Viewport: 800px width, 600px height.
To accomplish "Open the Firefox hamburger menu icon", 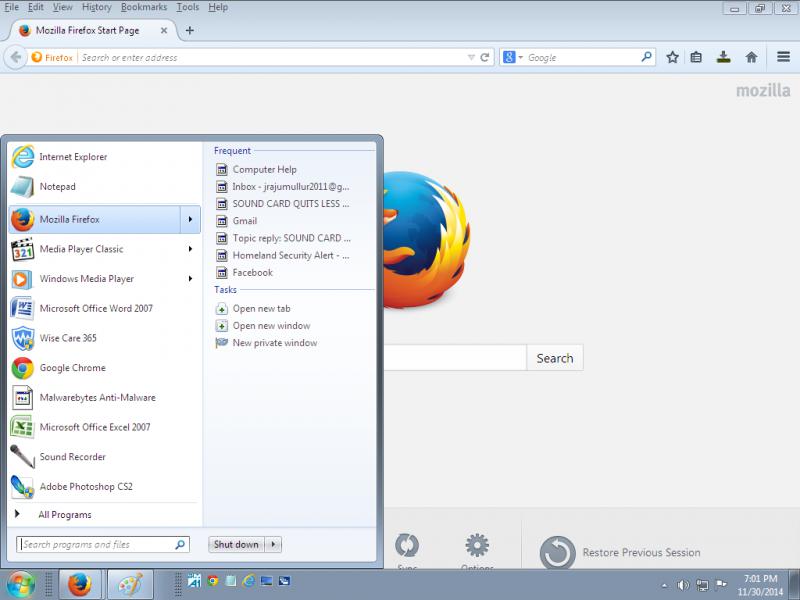I will click(x=782, y=57).
